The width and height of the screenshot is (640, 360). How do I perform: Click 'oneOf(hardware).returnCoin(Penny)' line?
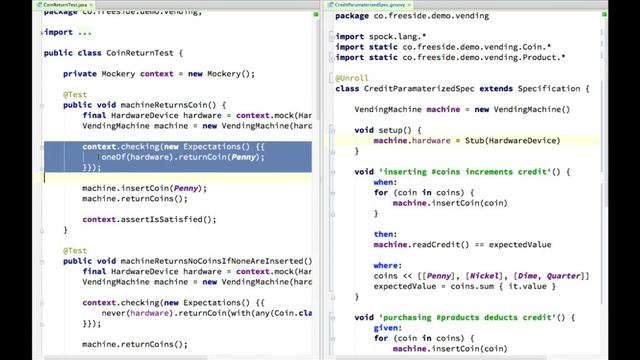[183, 157]
